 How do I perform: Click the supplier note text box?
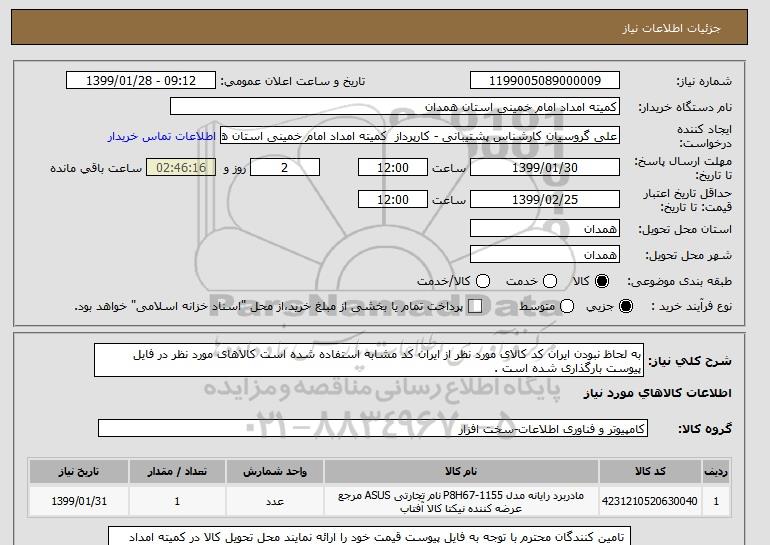[369, 536]
